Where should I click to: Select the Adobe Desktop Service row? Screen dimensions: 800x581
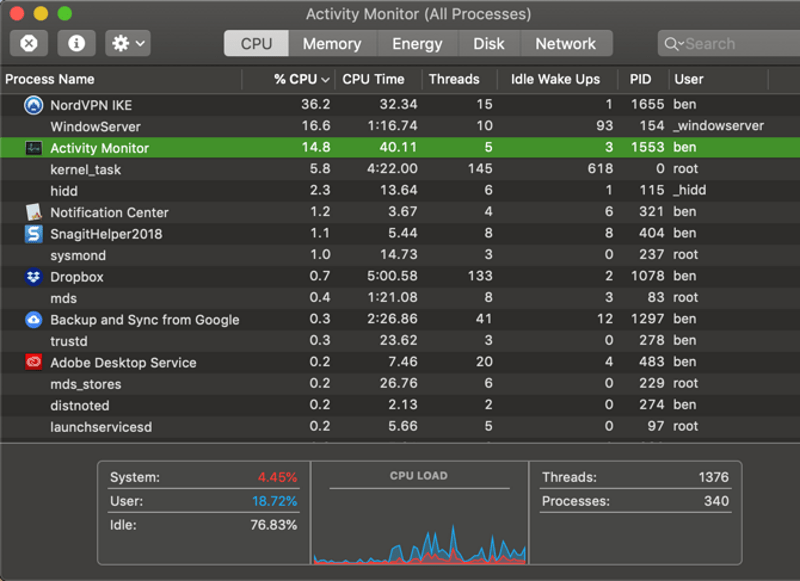[400, 362]
